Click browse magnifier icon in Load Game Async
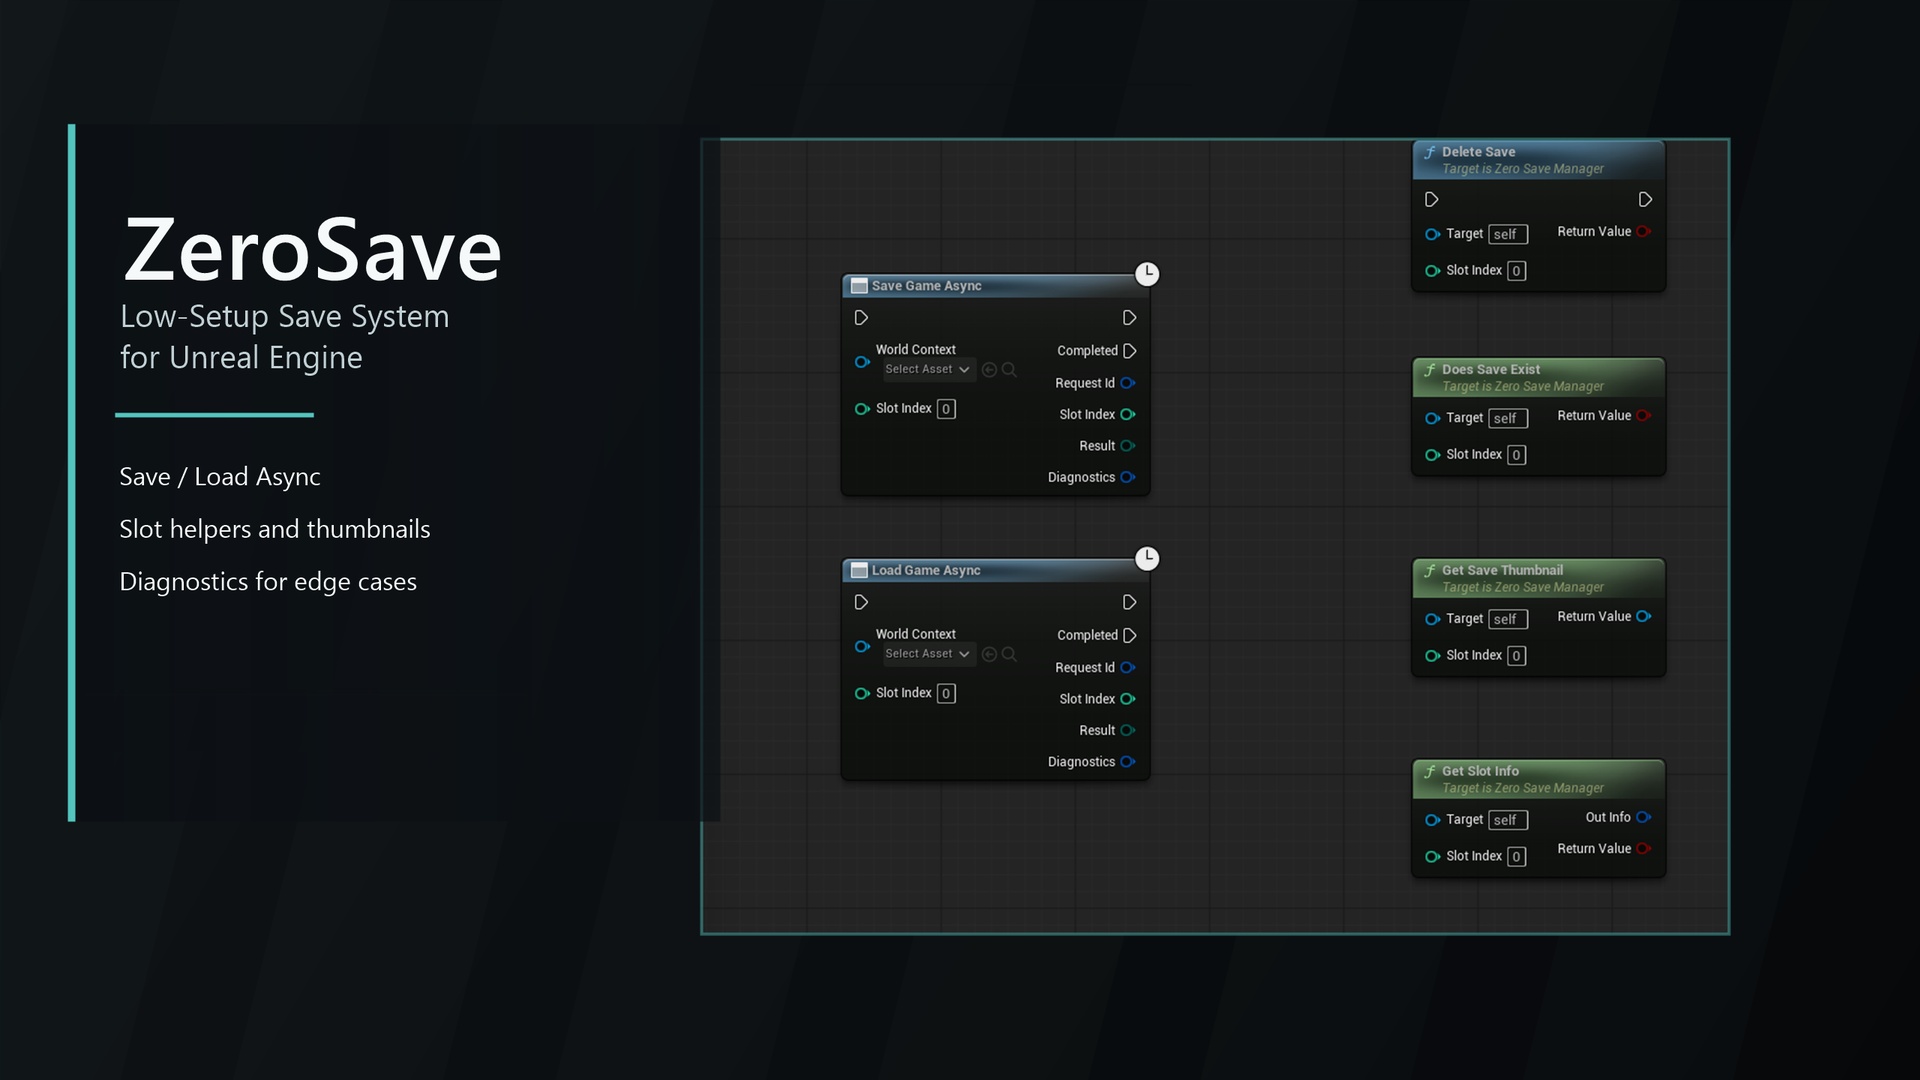The width and height of the screenshot is (1920, 1080). click(1010, 654)
